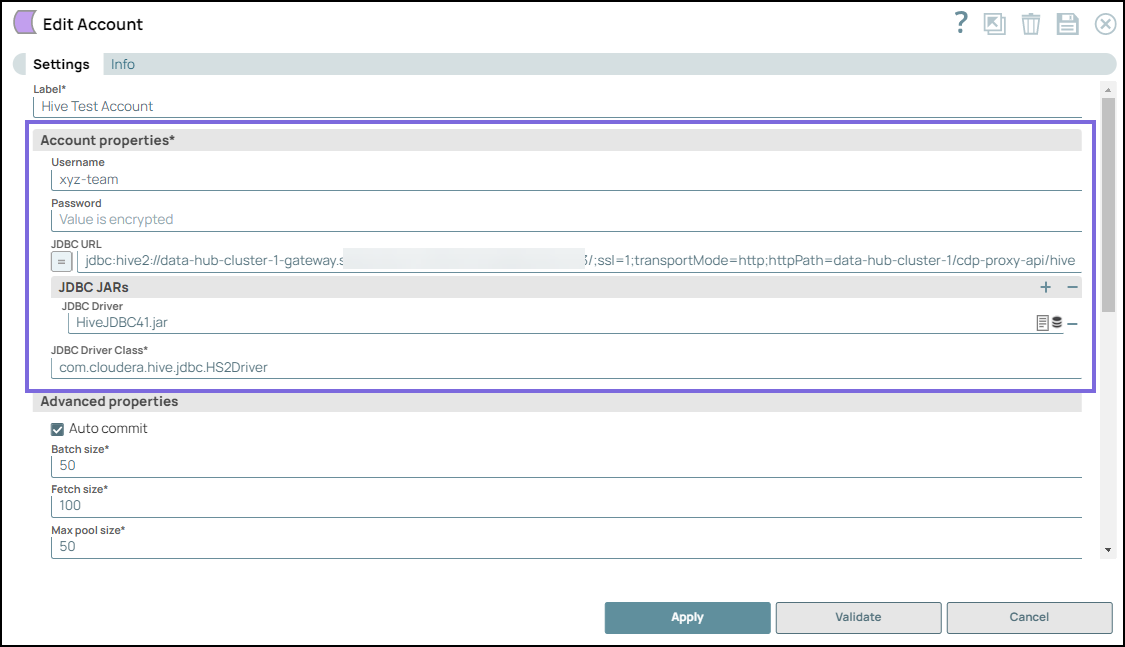Click the scrollbar down arrow
1125x647 pixels.
1108,550
